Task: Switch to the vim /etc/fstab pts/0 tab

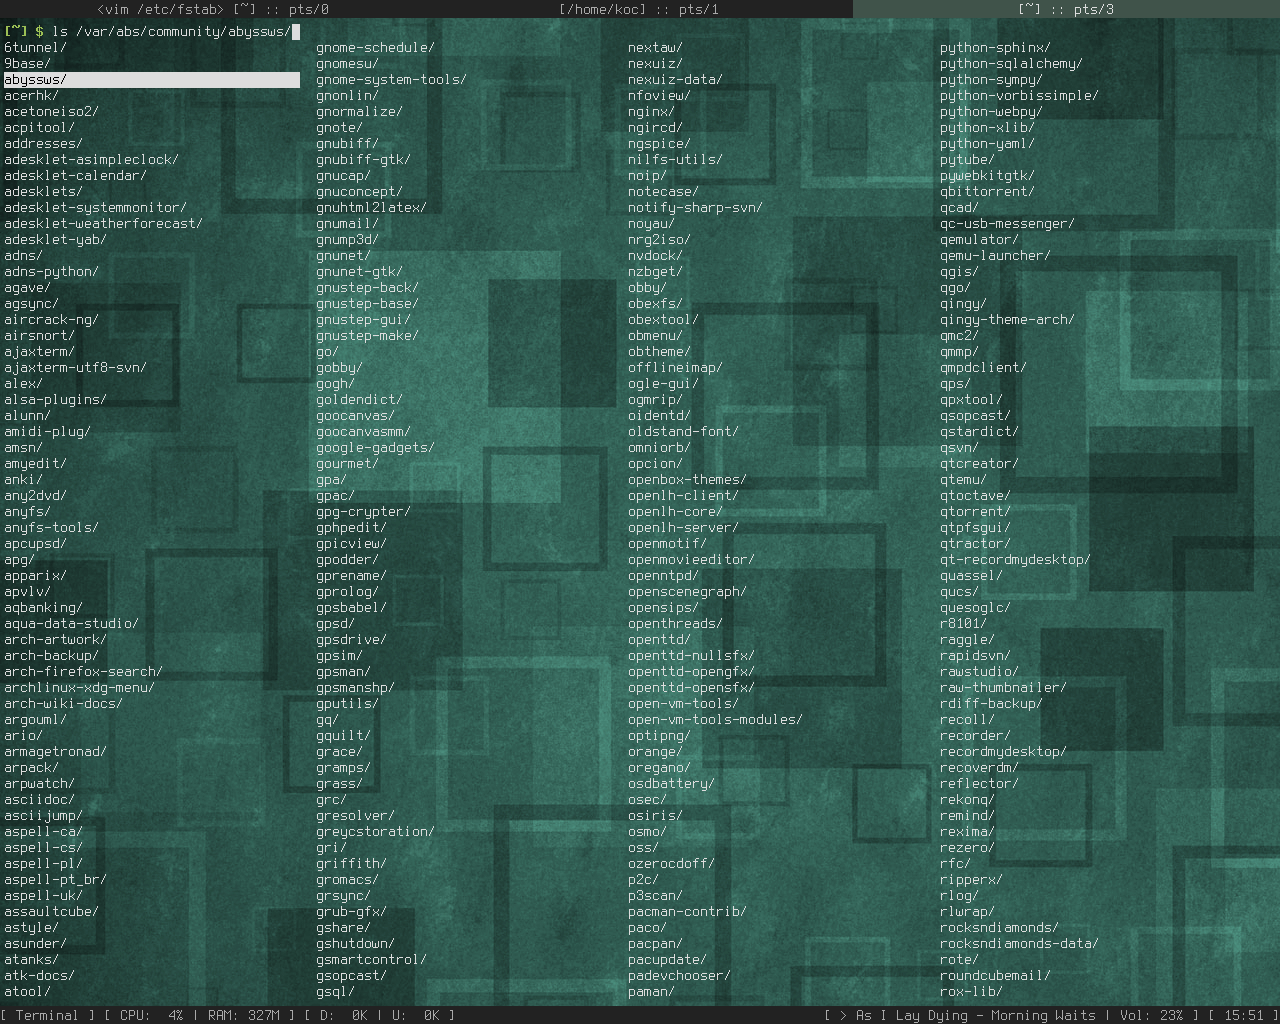Action: (213, 9)
